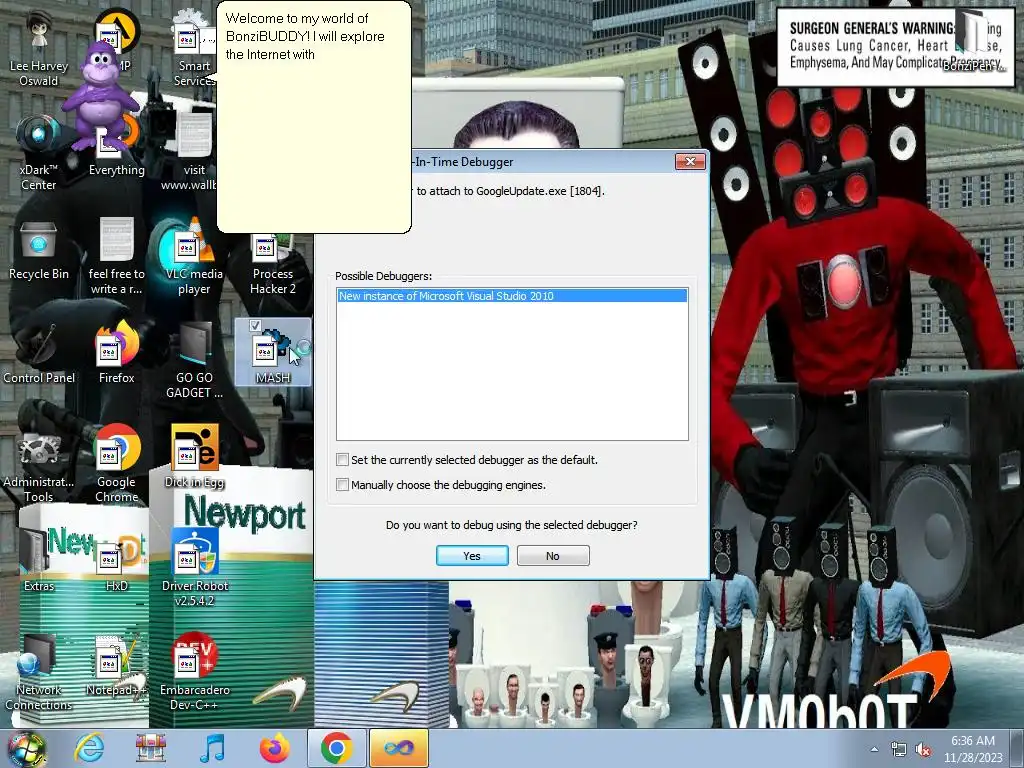Image resolution: width=1024 pixels, height=768 pixels.
Task: Enable 'Set the currently selected debugger as the default'
Action: tap(342, 460)
